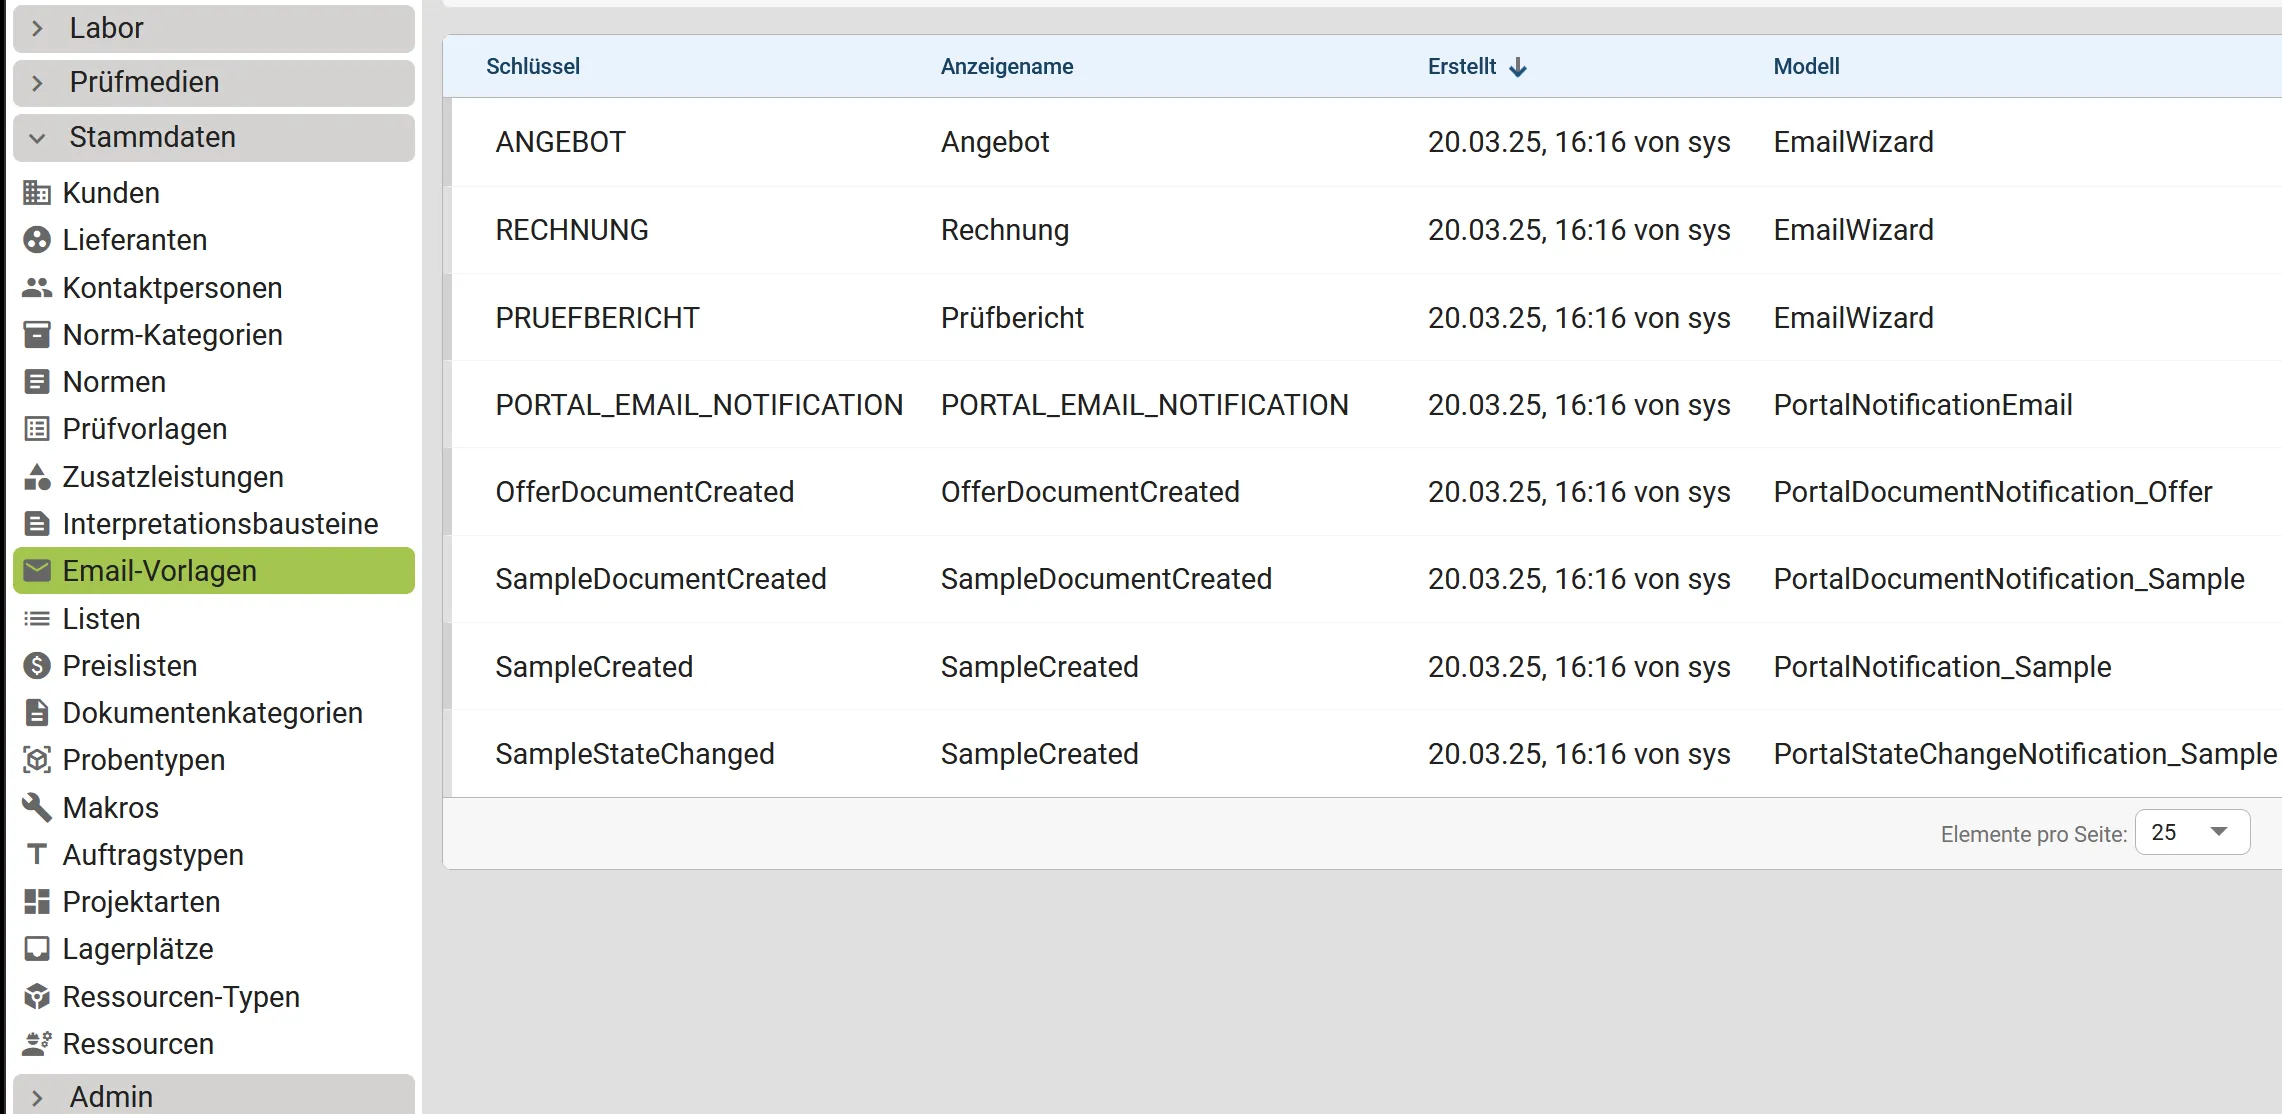Open the PRUEFBERICHT template row
Image resolution: width=2282 pixels, height=1114 pixels.
point(597,318)
